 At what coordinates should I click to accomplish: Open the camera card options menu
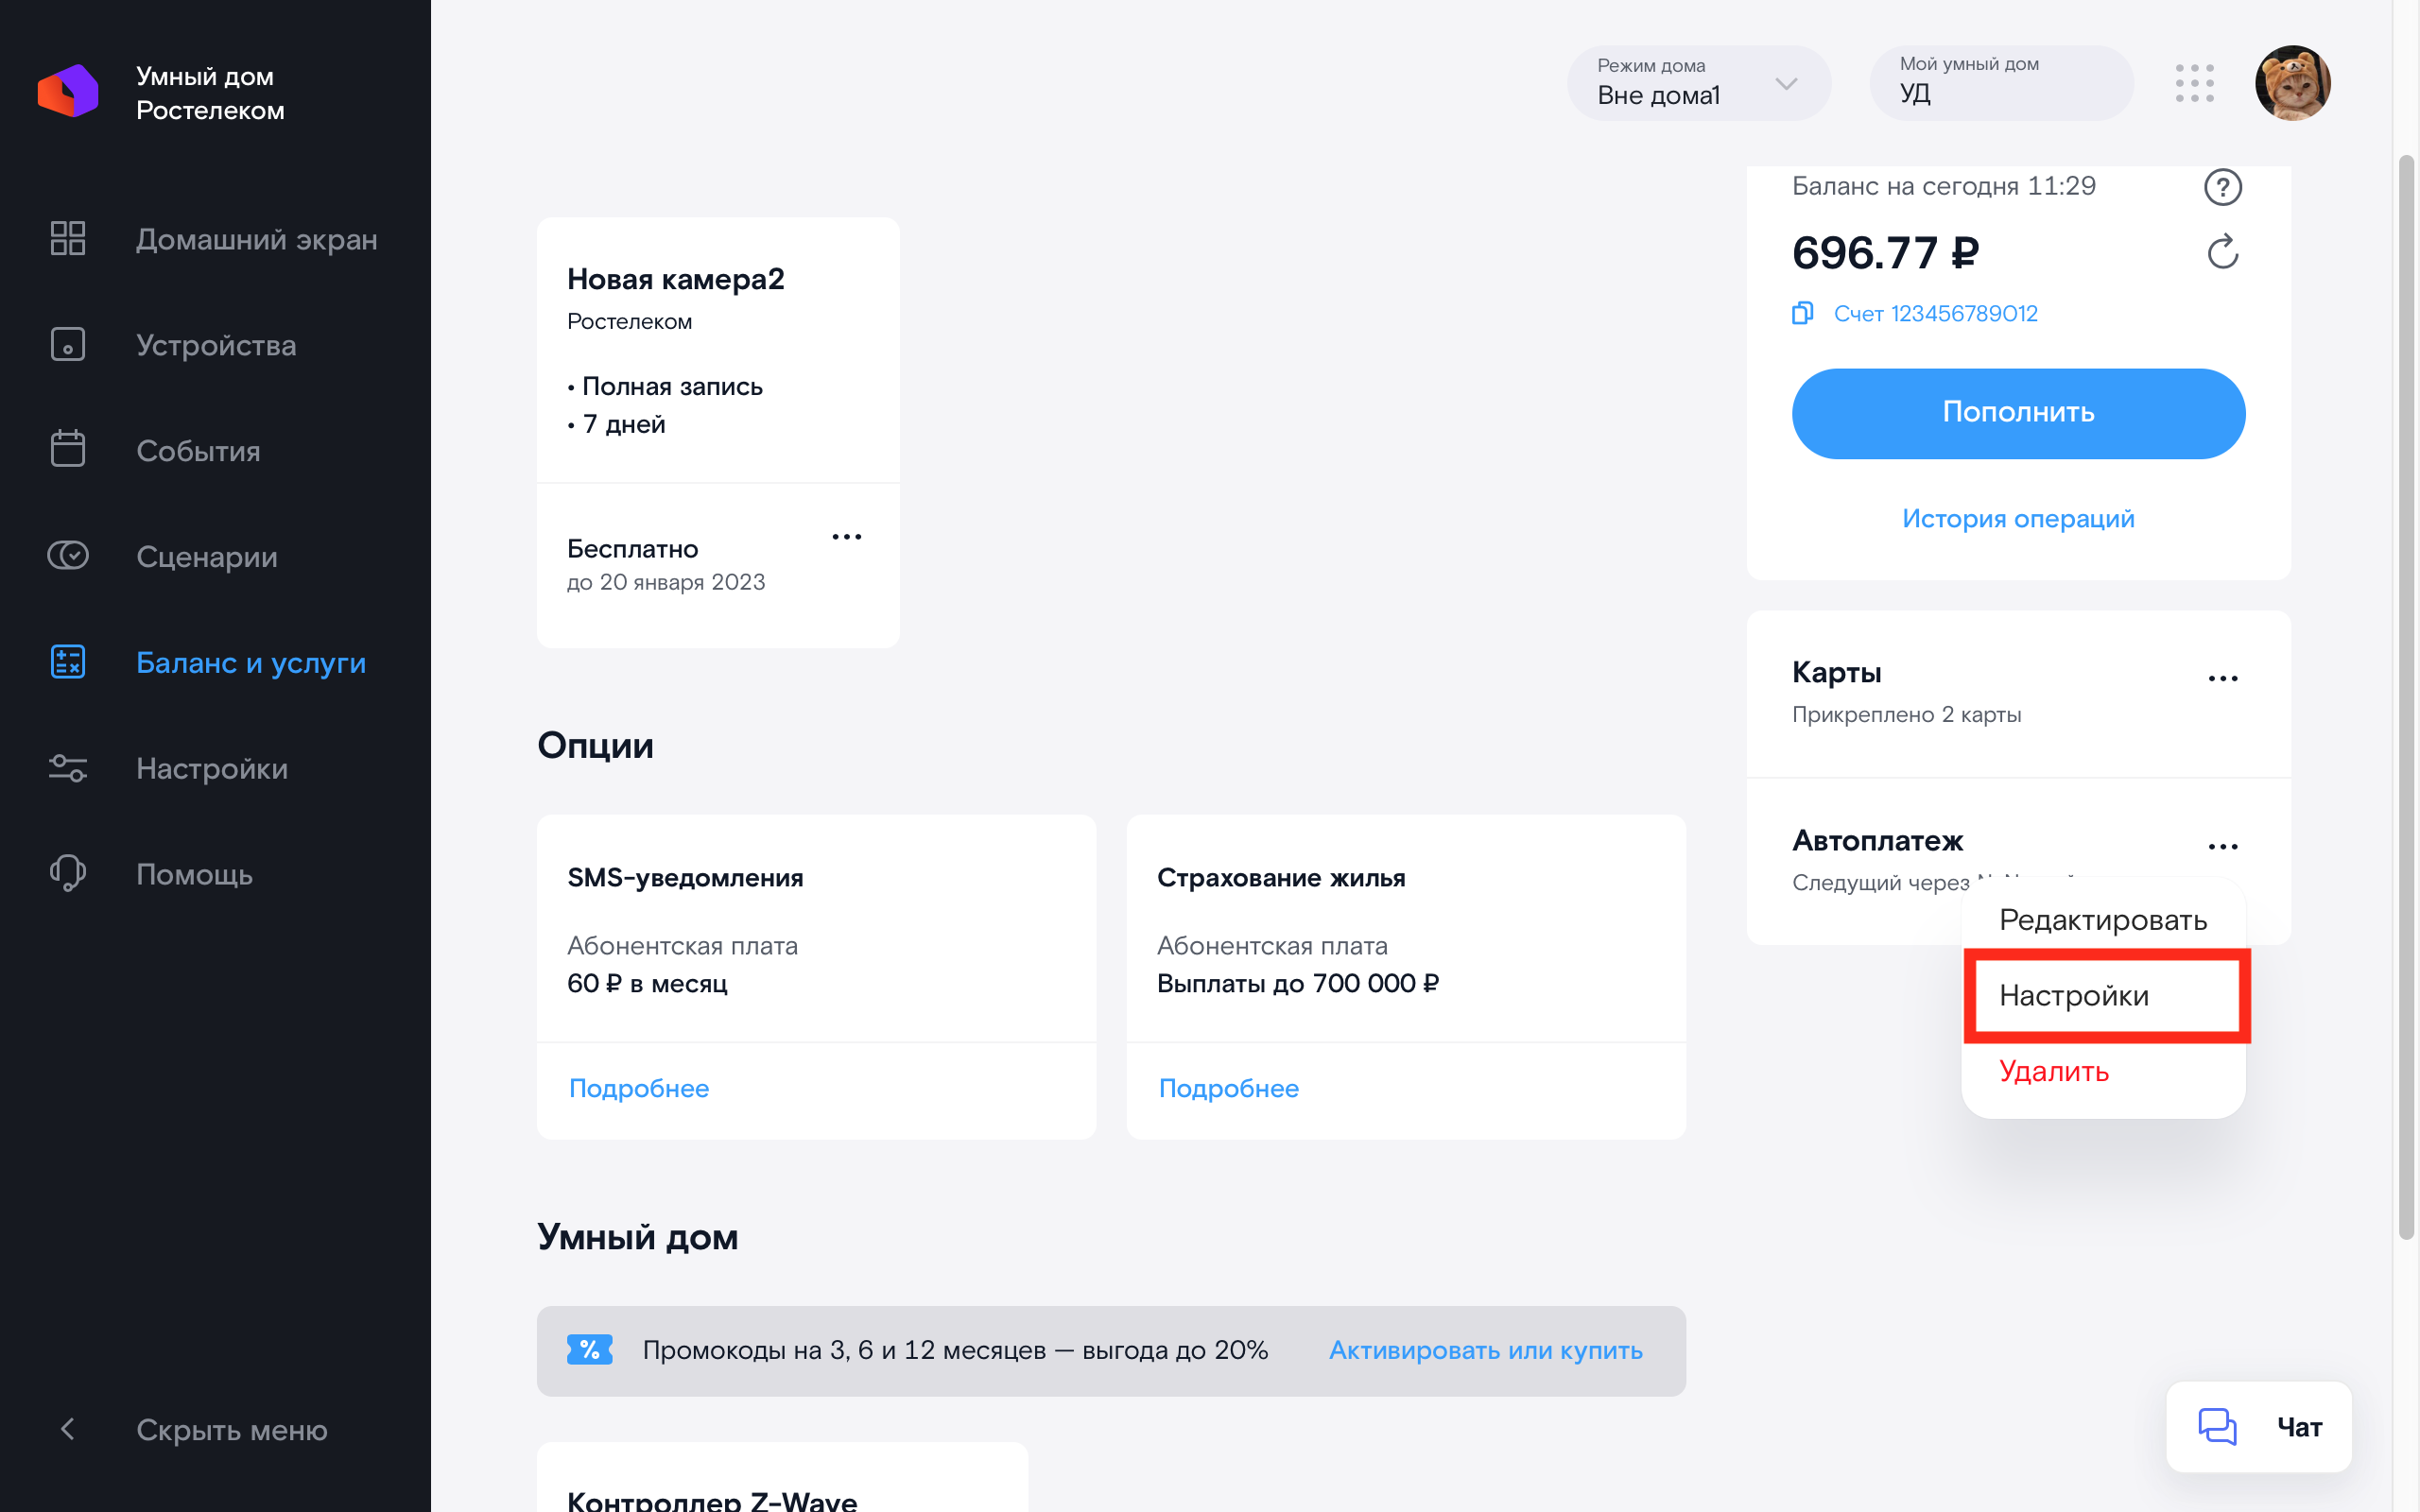[x=846, y=537]
